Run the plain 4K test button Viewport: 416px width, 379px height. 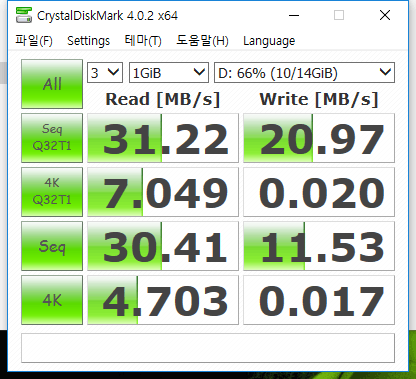52,300
